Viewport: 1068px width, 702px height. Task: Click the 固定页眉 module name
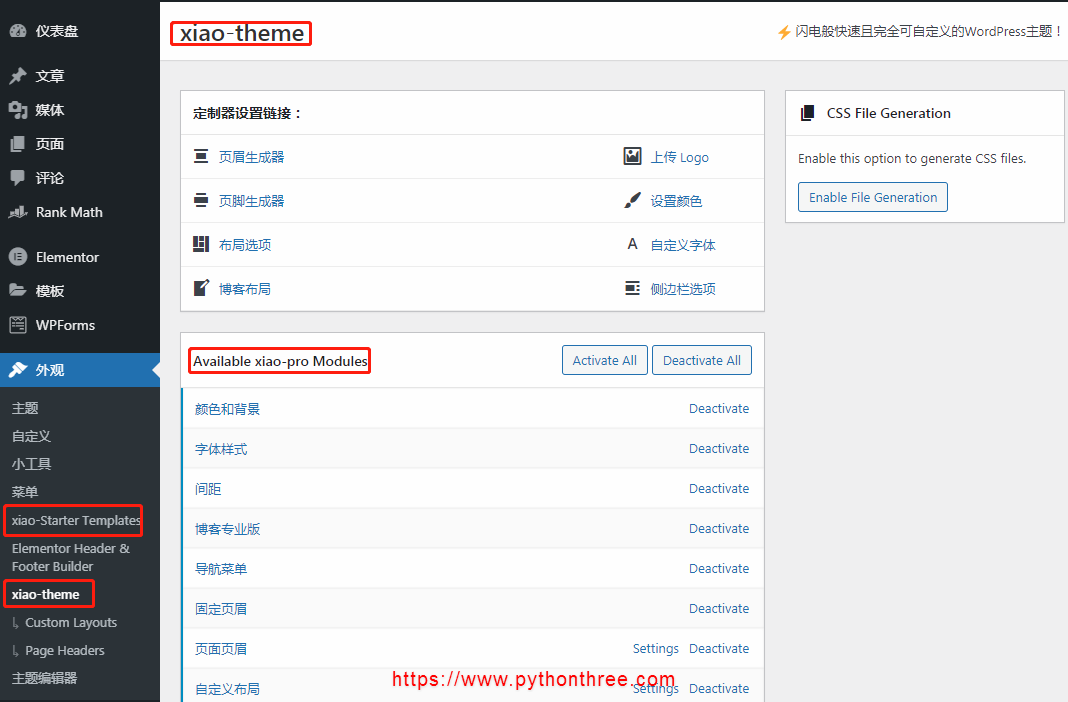coord(221,609)
